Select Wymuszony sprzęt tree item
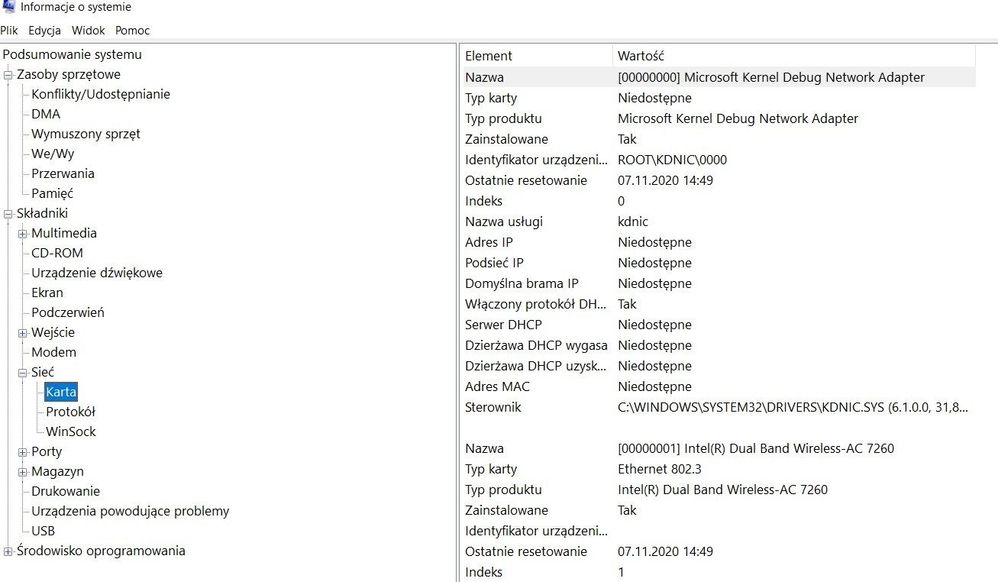The height and width of the screenshot is (582, 998). pos(85,134)
